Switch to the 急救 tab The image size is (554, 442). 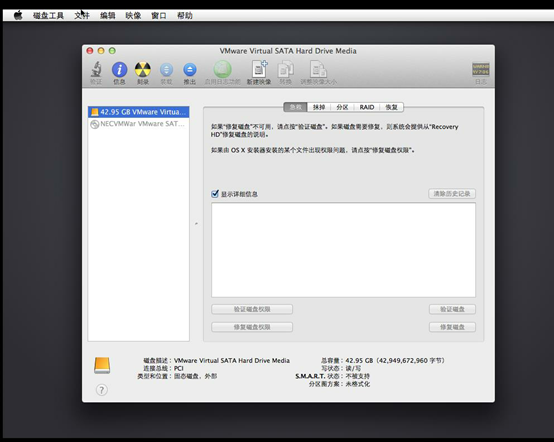295,107
